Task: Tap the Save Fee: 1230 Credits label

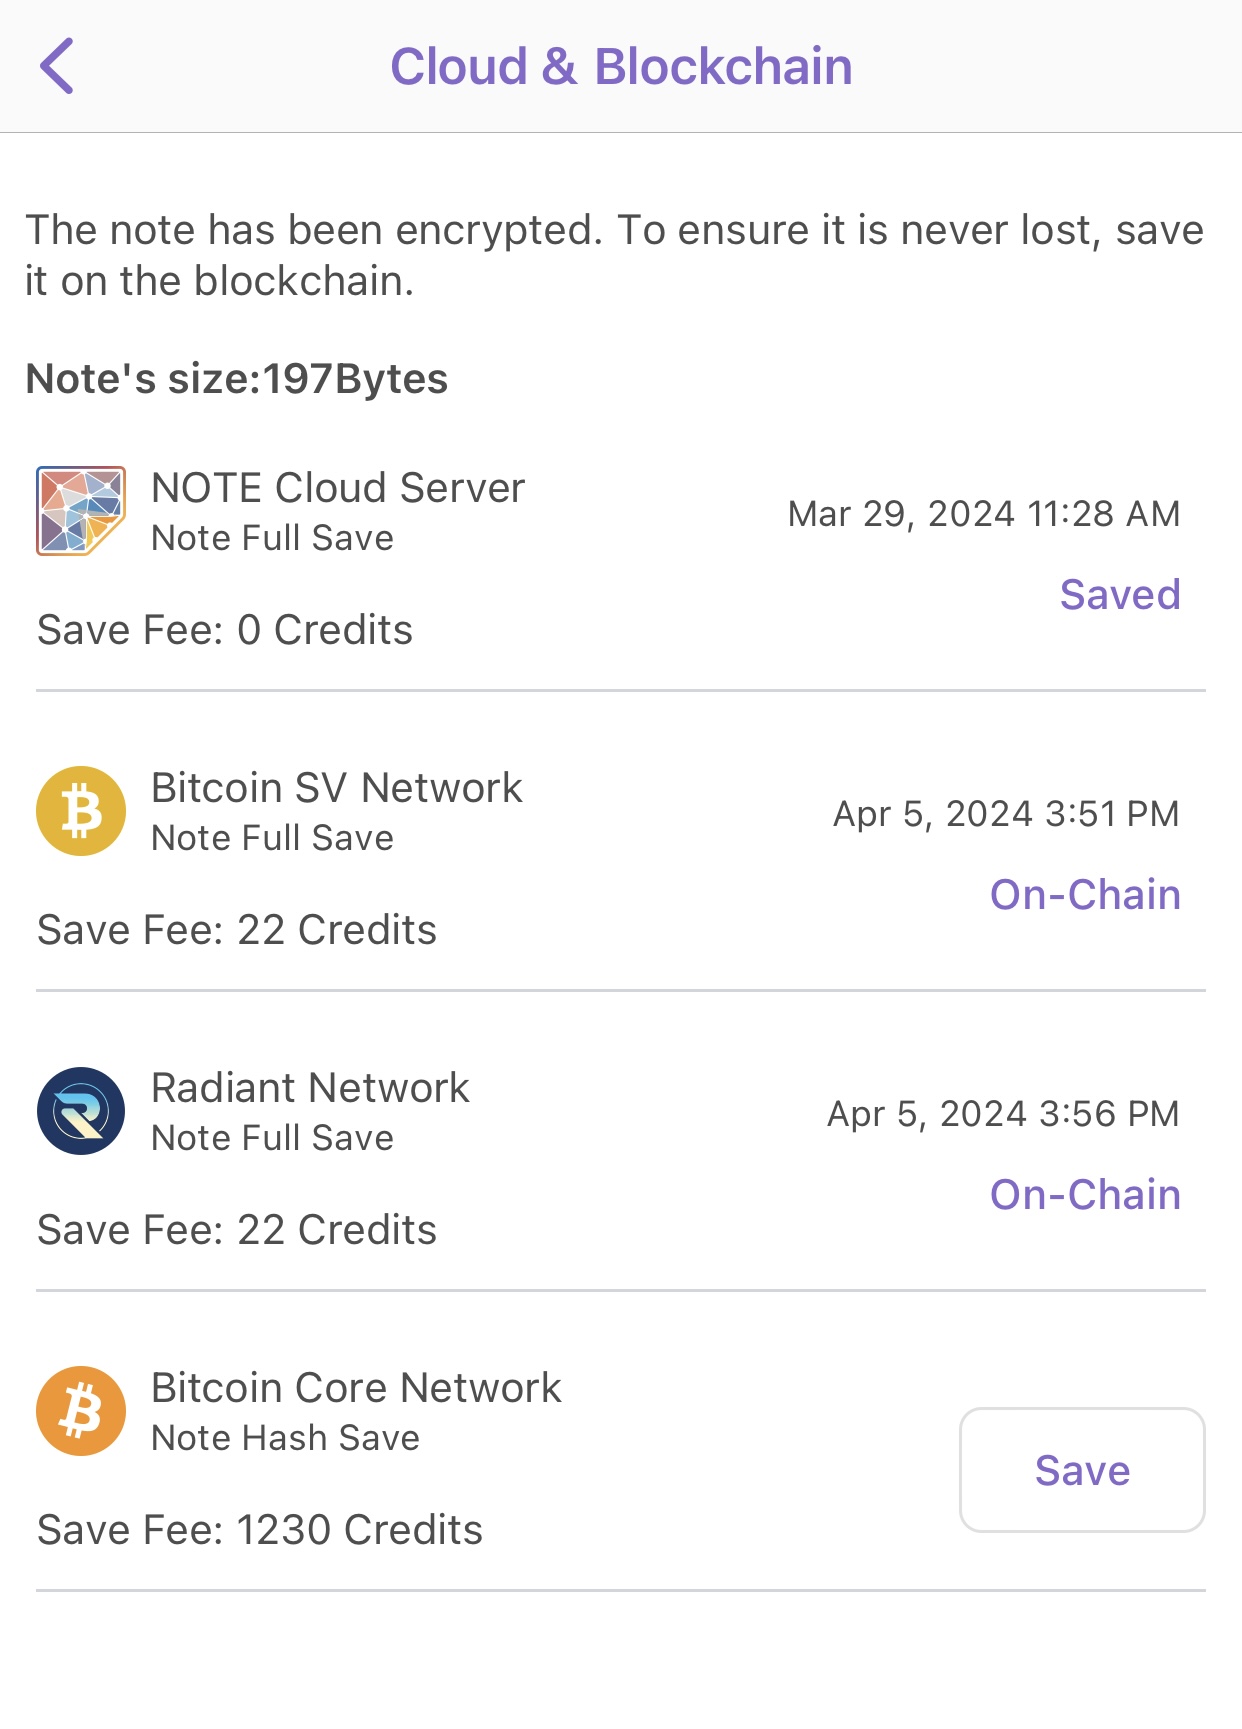Action: coord(260,1530)
